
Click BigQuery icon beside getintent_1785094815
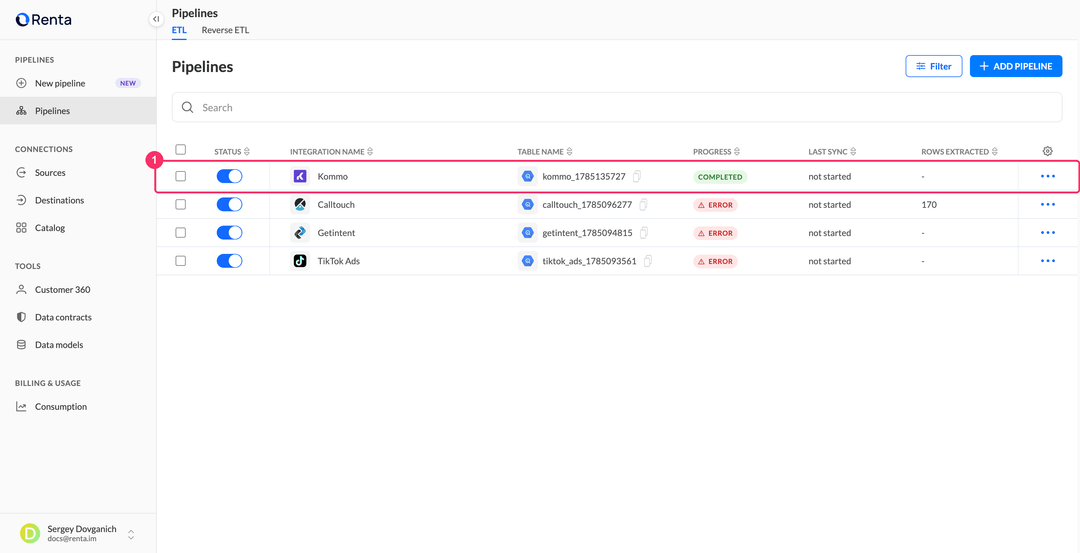(527, 233)
